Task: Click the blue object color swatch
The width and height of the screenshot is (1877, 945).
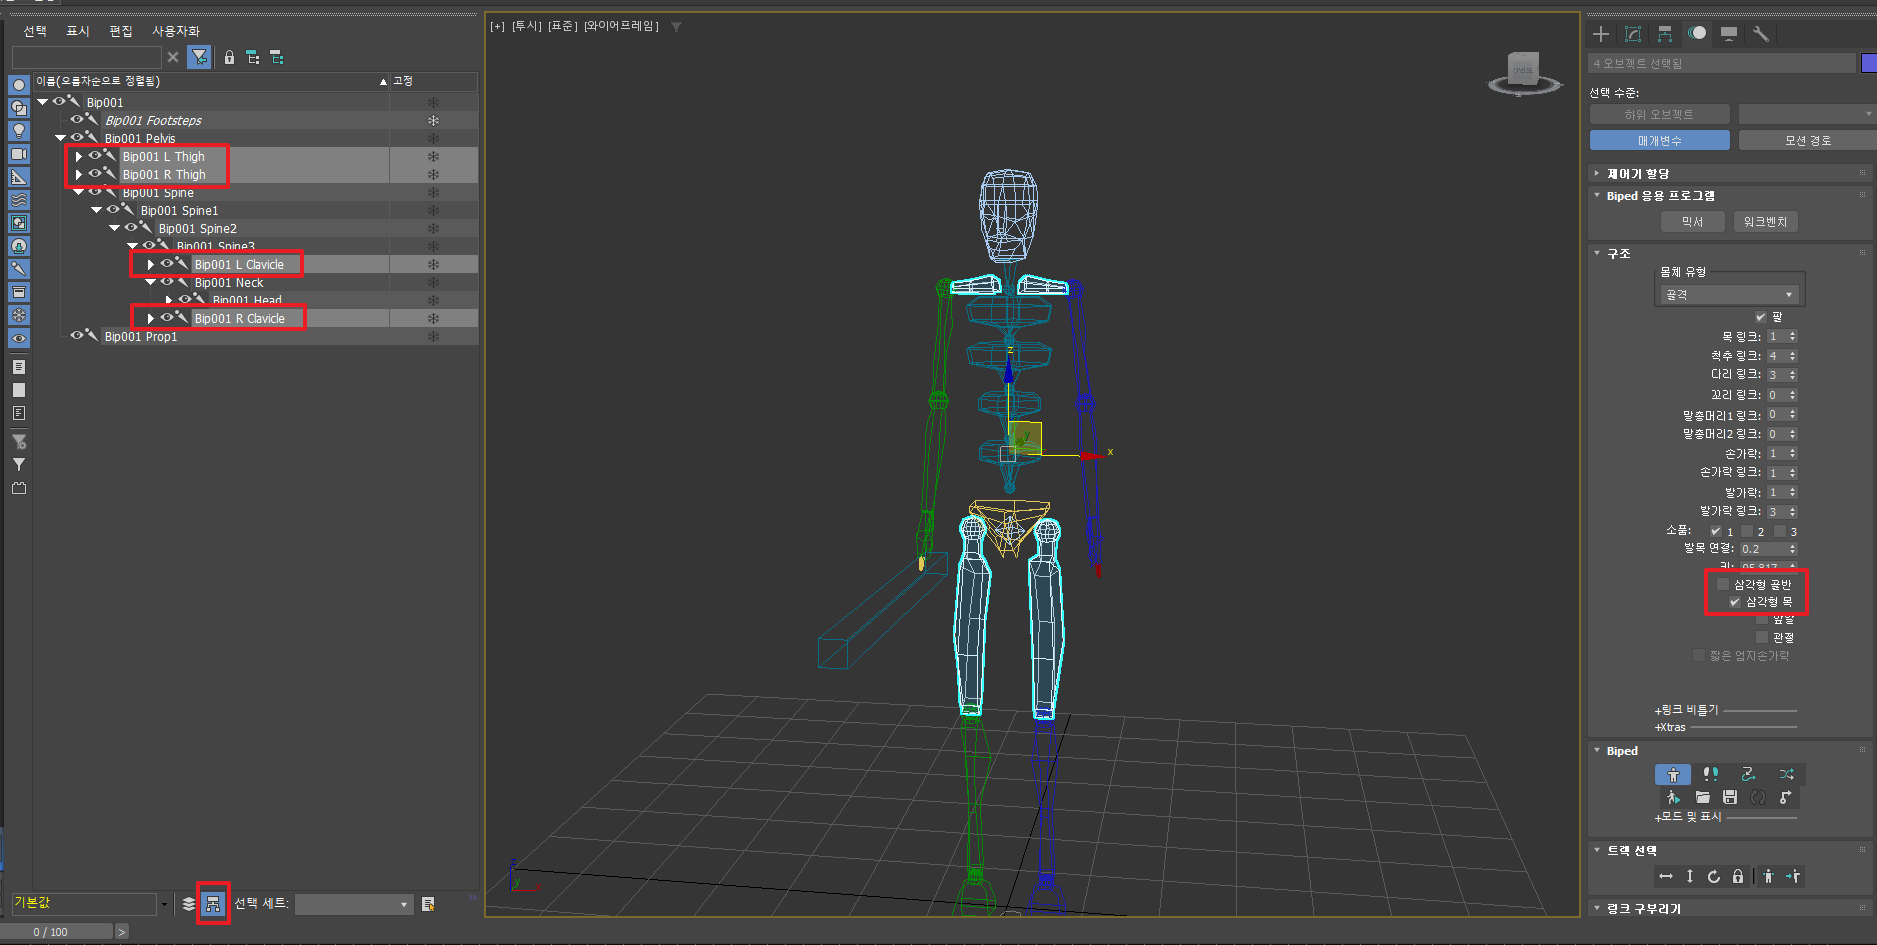Action: [x=1868, y=63]
